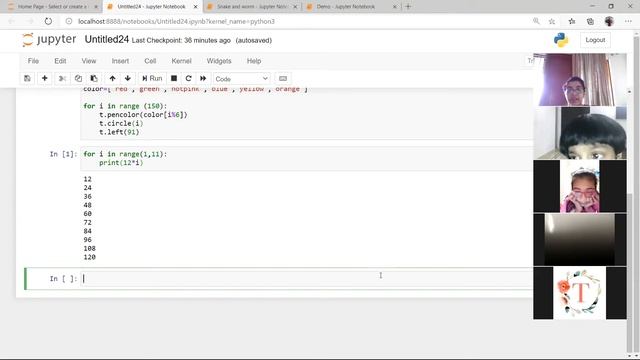The image size is (640, 360).
Task: Open the File menu
Action: coord(33,61)
